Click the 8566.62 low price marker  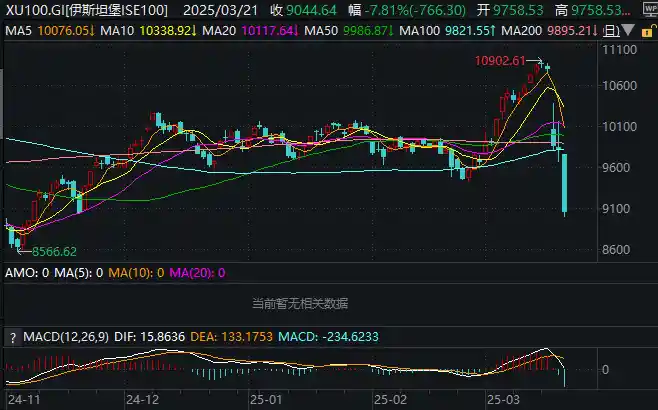(54, 251)
